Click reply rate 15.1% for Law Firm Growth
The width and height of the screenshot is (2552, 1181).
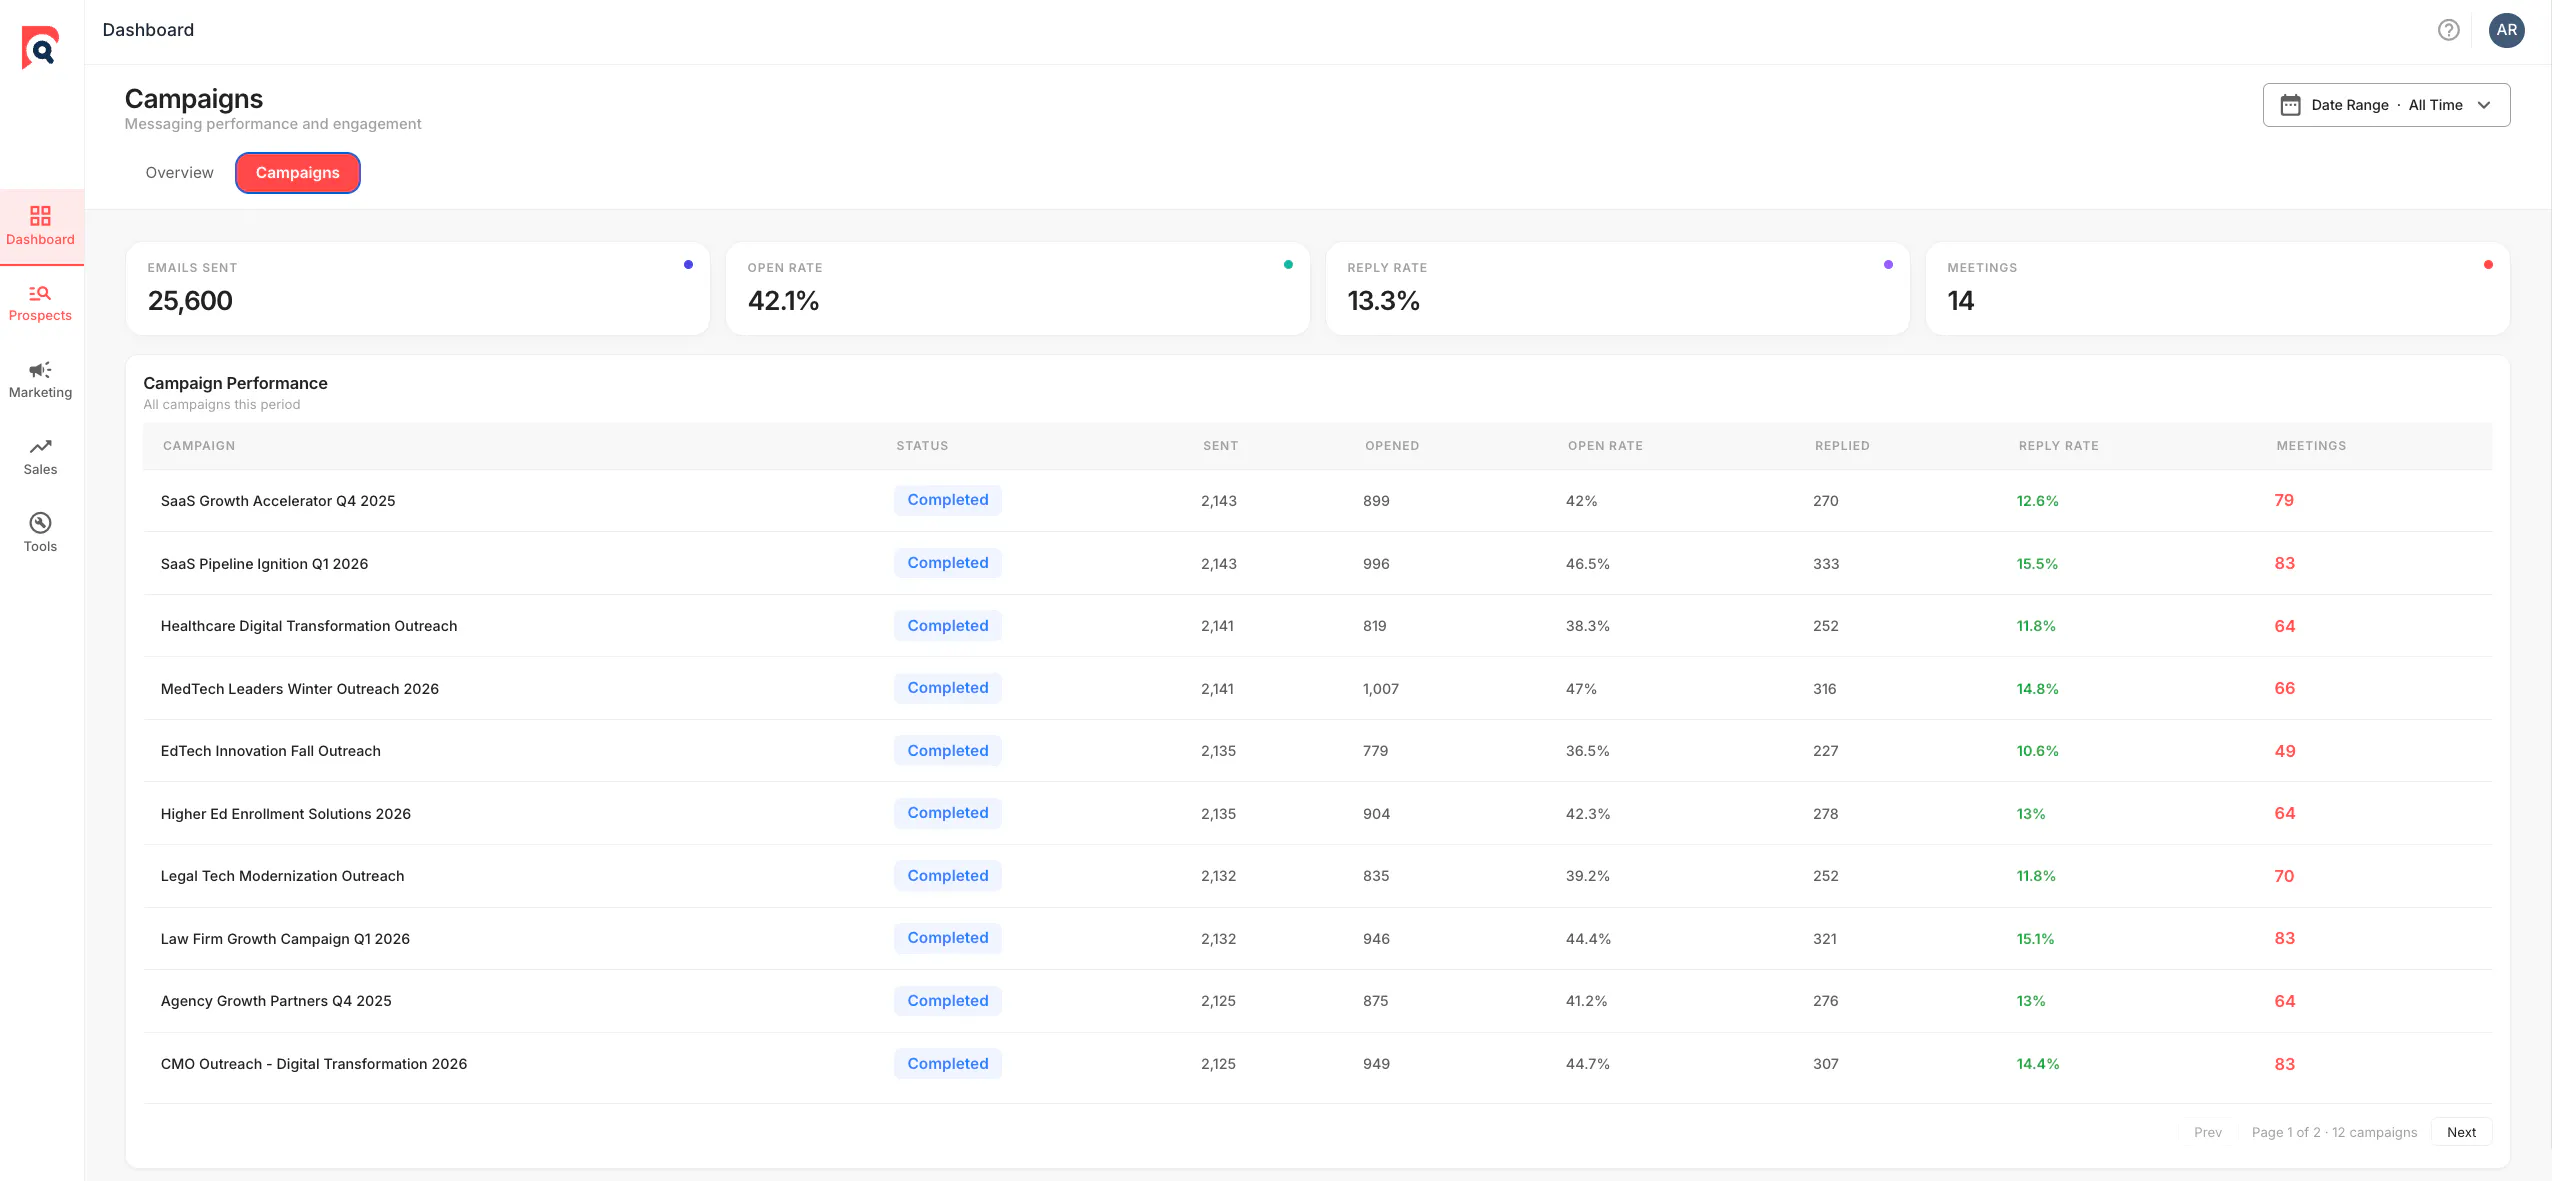click(x=2035, y=939)
